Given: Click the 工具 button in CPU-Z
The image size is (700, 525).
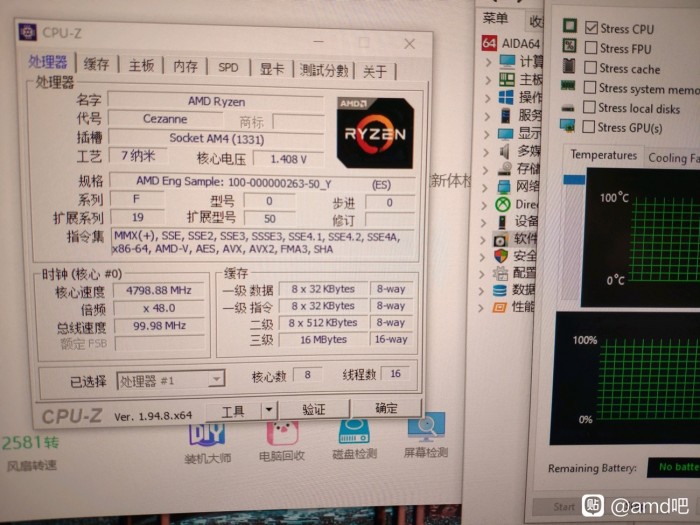Looking at the screenshot, I should 233,410.
